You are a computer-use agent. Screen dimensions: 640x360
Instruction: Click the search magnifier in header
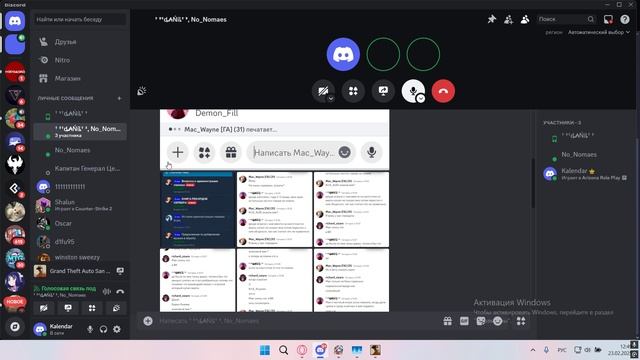(x=591, y=19)
